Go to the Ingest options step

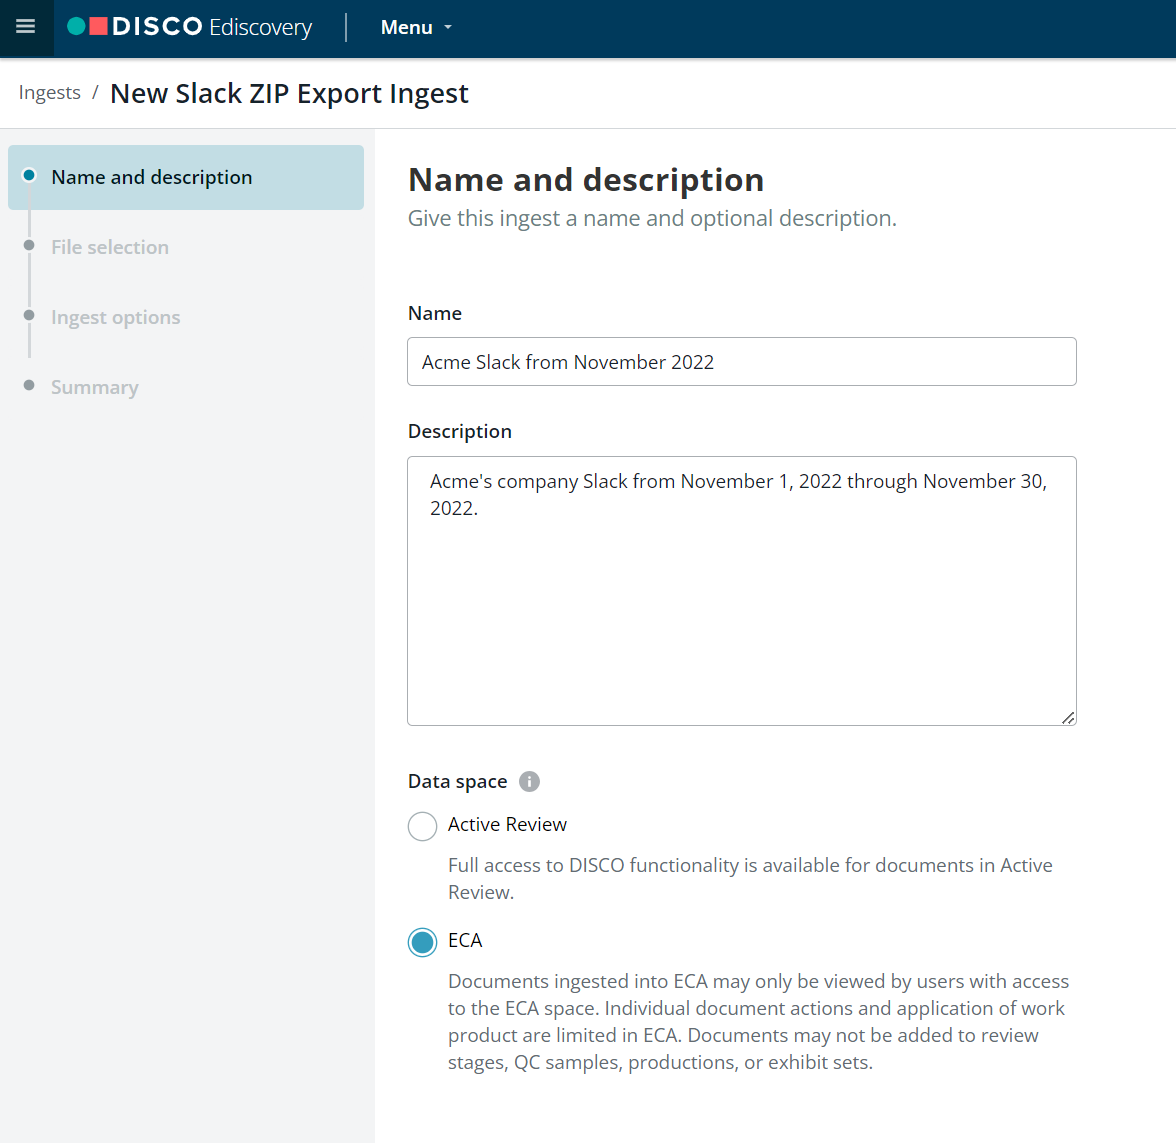(116, 317)
